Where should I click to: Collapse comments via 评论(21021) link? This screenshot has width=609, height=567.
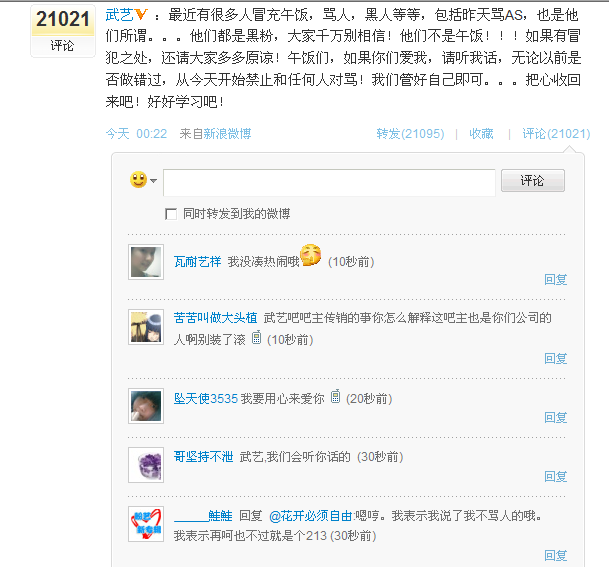point(556,134)
